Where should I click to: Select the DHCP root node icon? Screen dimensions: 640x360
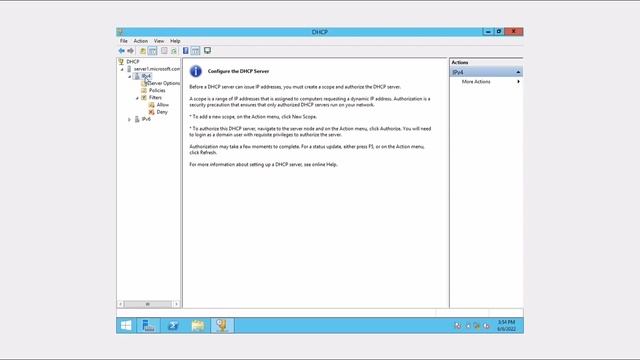tap(121, 62)
